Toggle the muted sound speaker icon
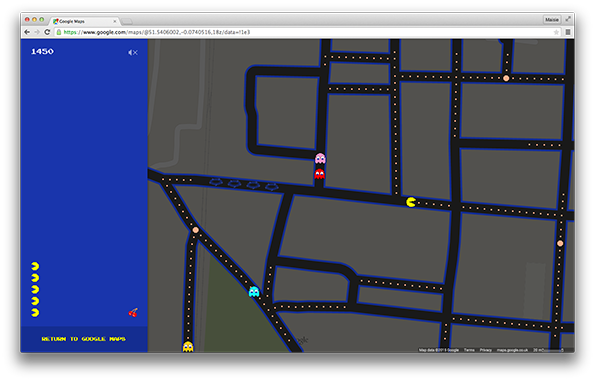Viewport: 595px width, 381px height. pyautogui.click(x=132, y=52)
